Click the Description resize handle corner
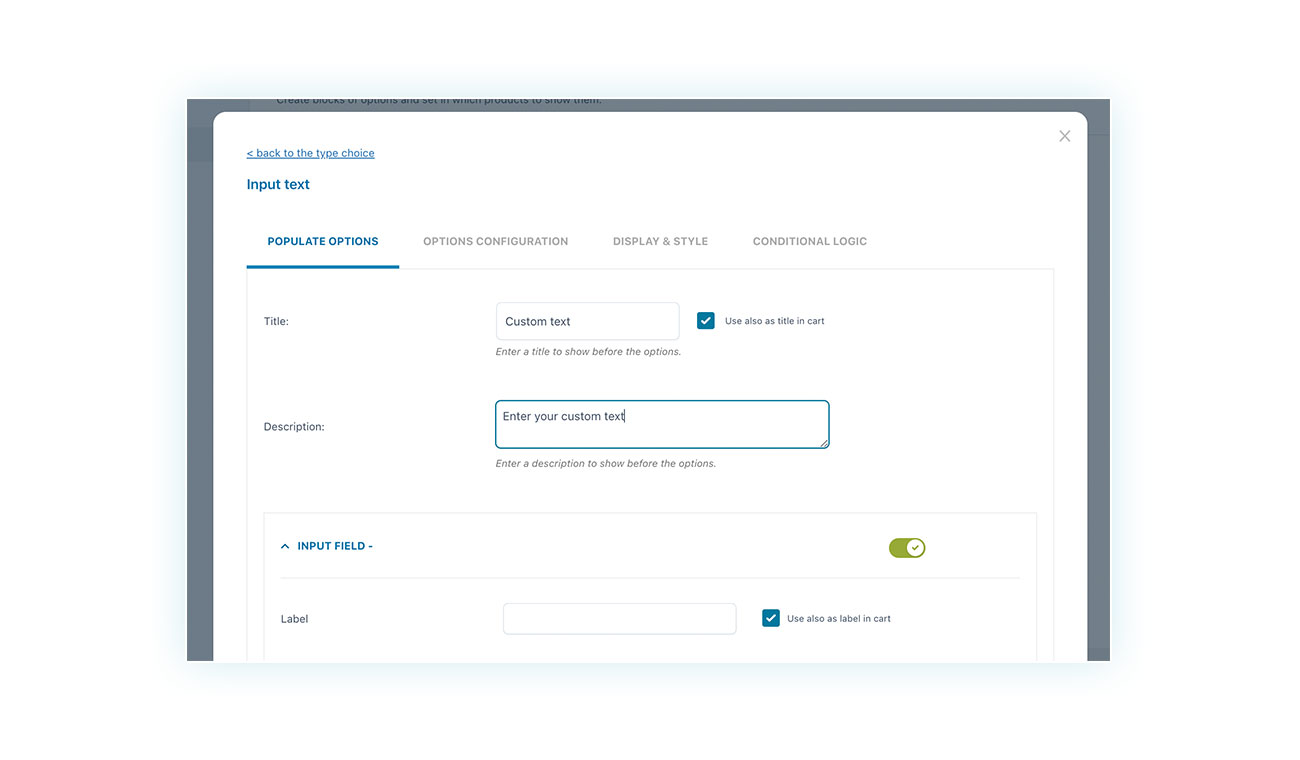This screenshot has width=1300, height=760. pos(824,443)
